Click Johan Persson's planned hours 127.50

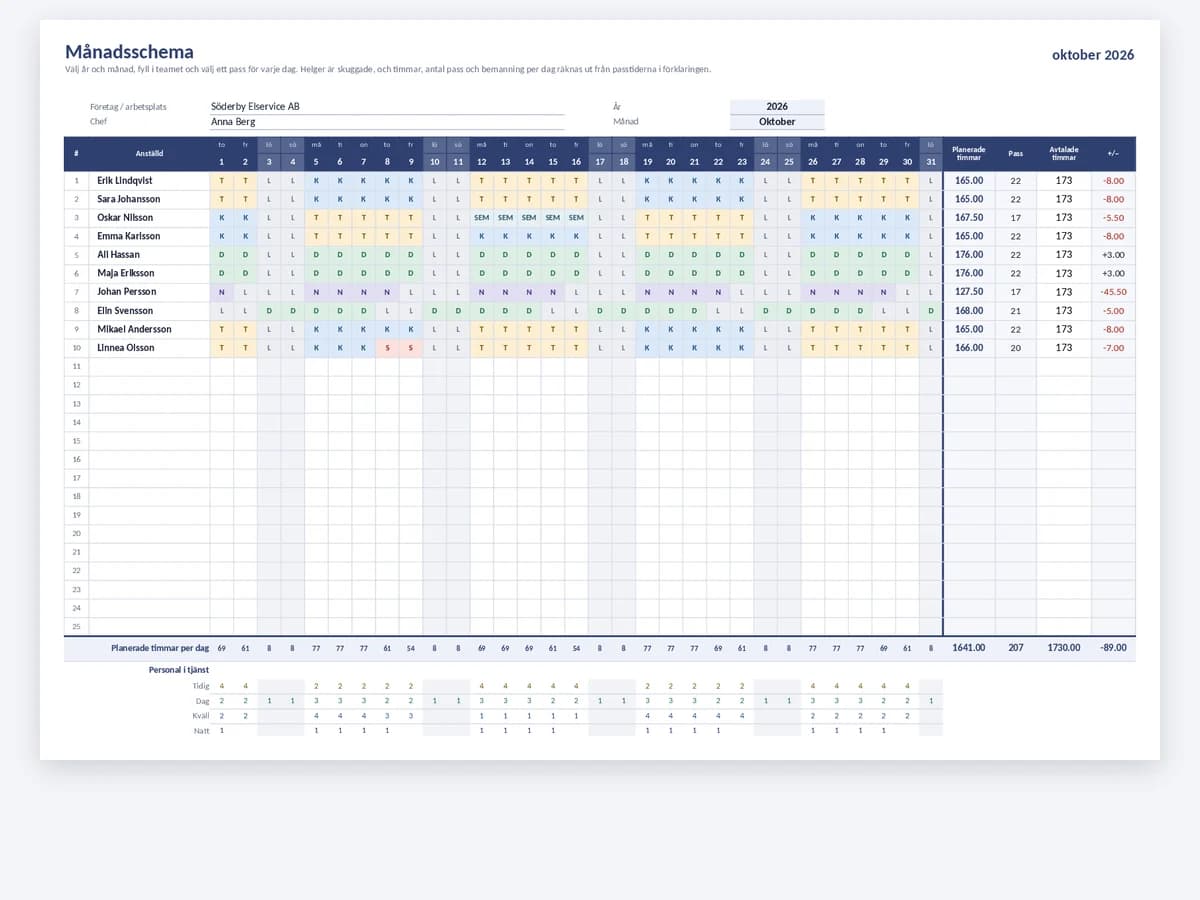[968, 292]
